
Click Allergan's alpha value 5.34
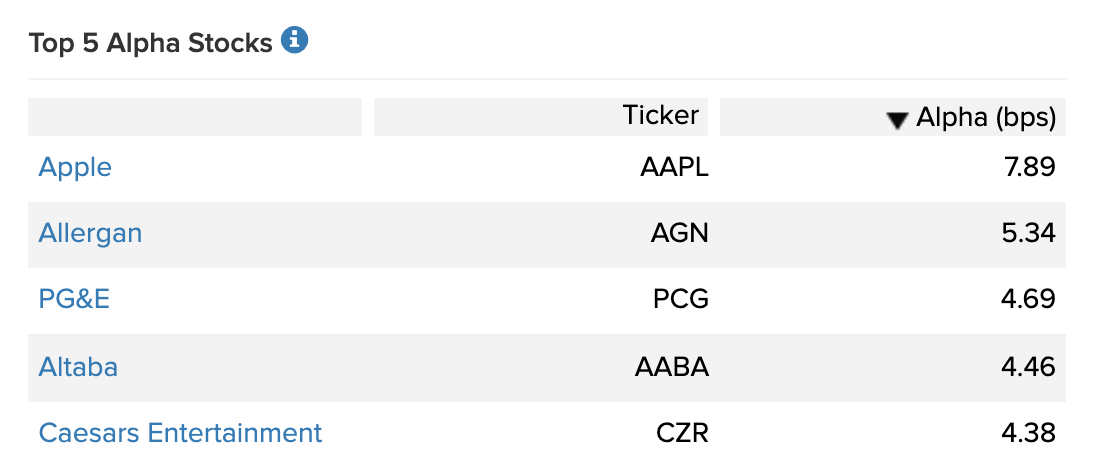pos(1028,234)
